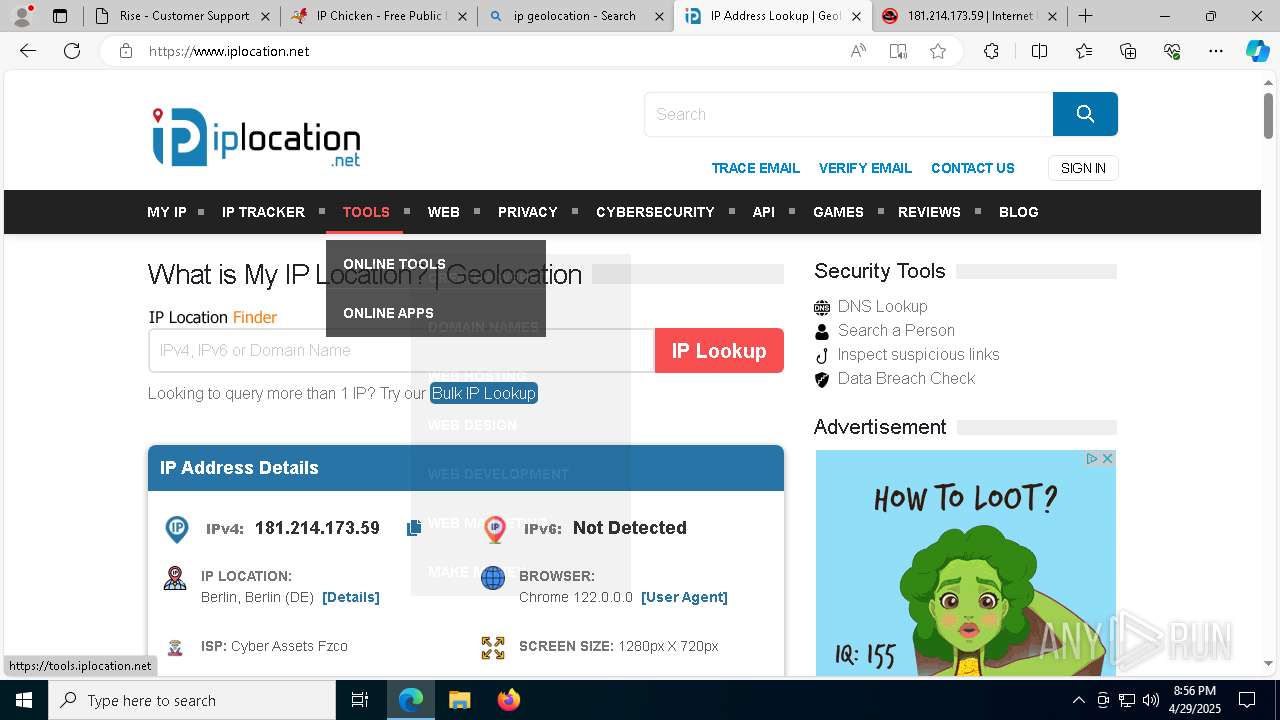
Task: Open REVIEWS menu item
Action: point(929,212)
